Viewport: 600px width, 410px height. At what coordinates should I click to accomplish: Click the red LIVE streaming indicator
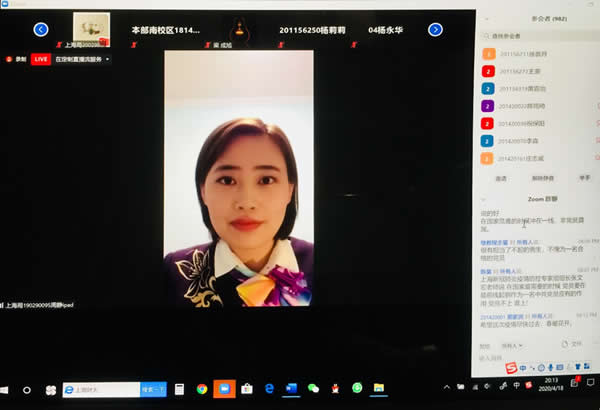[41, 59]
